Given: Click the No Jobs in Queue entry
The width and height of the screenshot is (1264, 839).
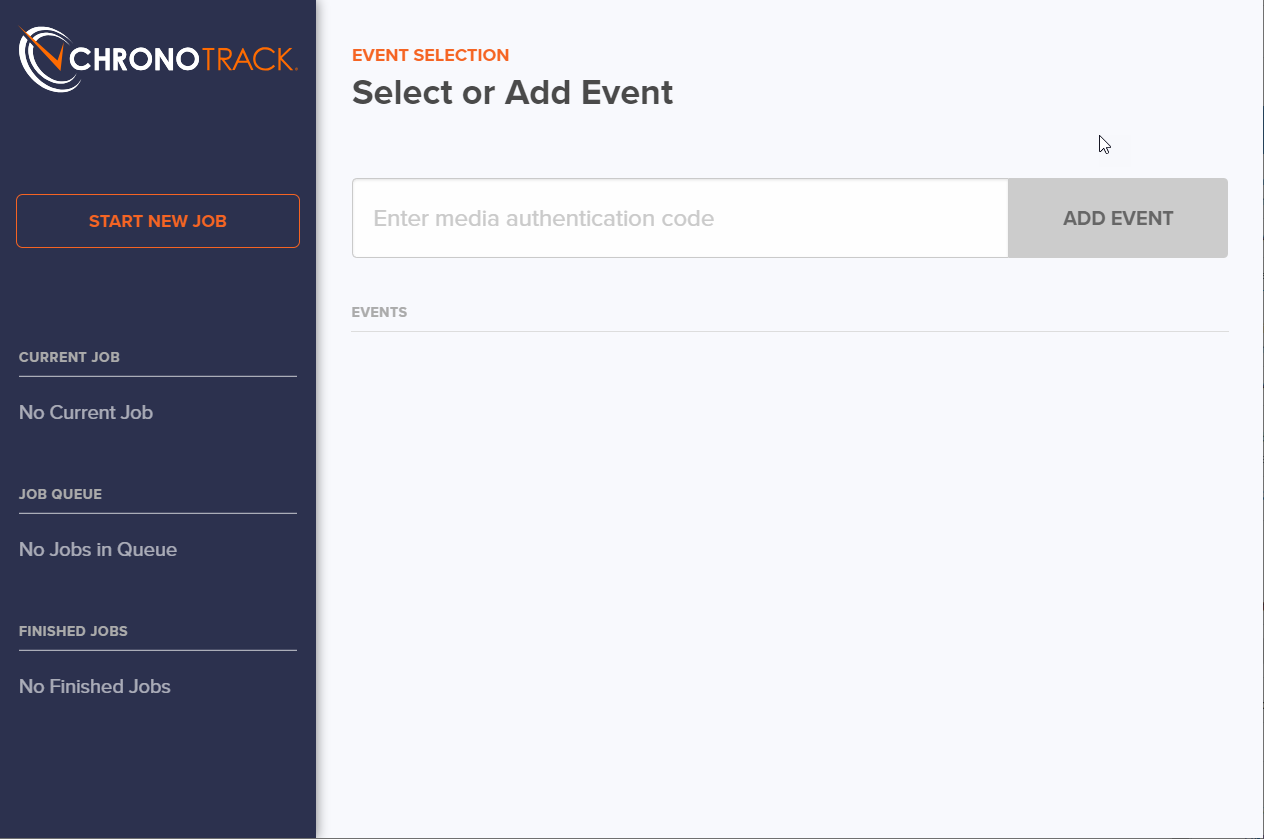Looking at the screenshot, I should (98, 550).
